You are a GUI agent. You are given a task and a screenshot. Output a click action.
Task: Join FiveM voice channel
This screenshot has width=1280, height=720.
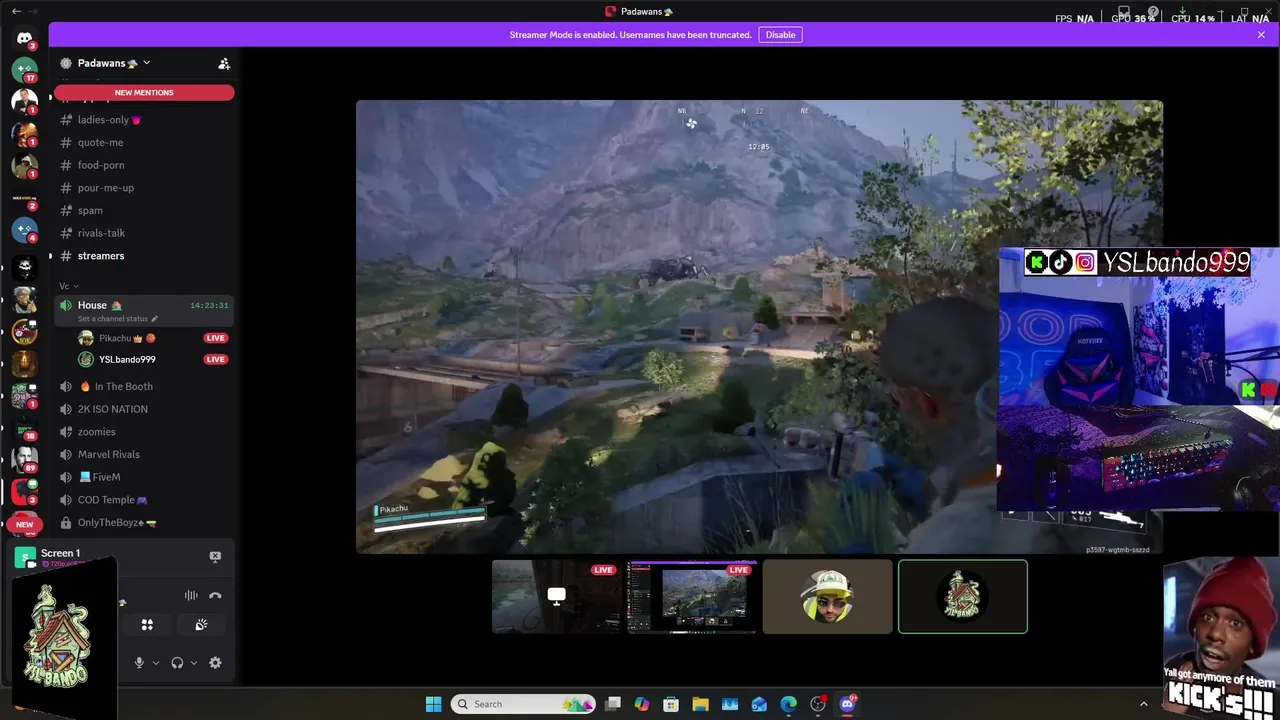(144, 477)
